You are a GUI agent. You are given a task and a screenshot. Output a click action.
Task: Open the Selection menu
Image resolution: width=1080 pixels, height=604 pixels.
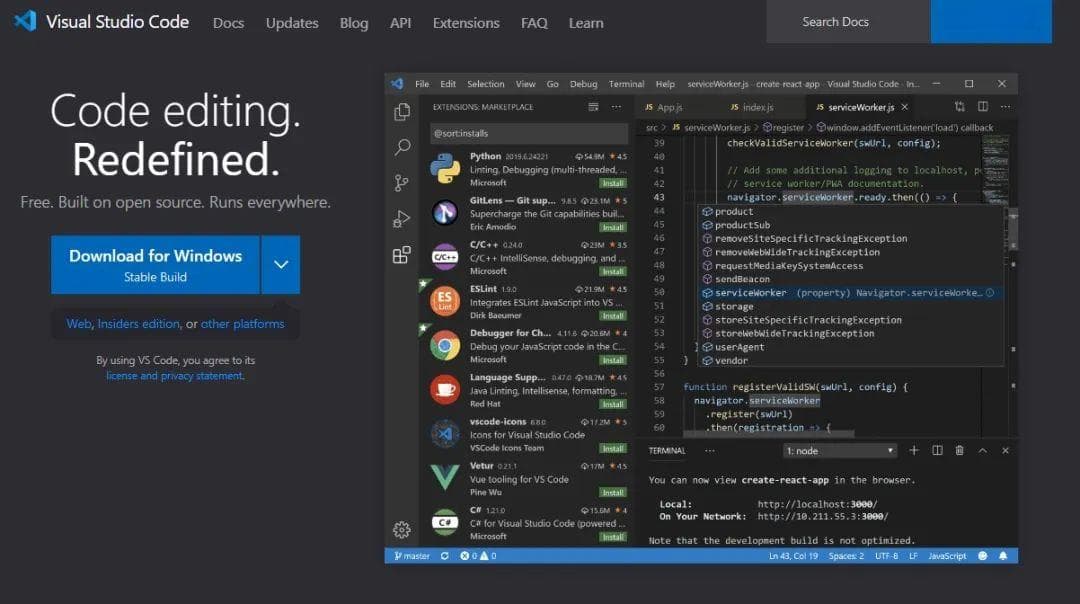click(x=486, y=84)
